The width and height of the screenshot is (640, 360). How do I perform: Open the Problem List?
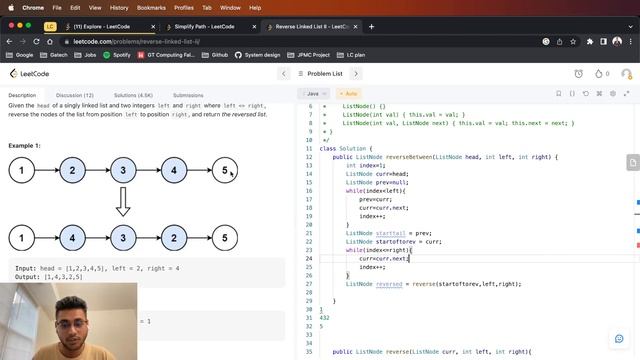pyautogui.click(x=320, y=73)
